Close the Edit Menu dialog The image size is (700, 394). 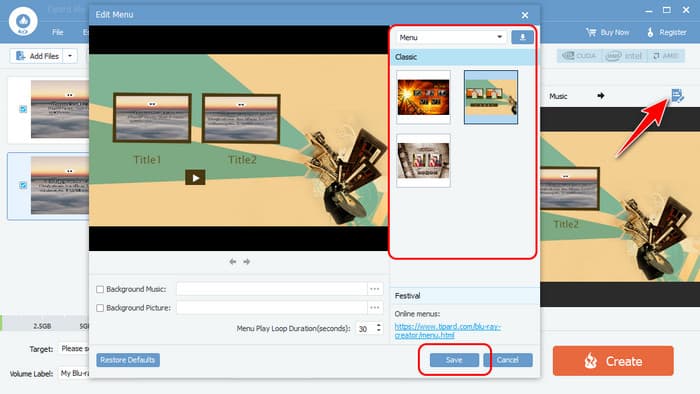click(x=525, y=15)
